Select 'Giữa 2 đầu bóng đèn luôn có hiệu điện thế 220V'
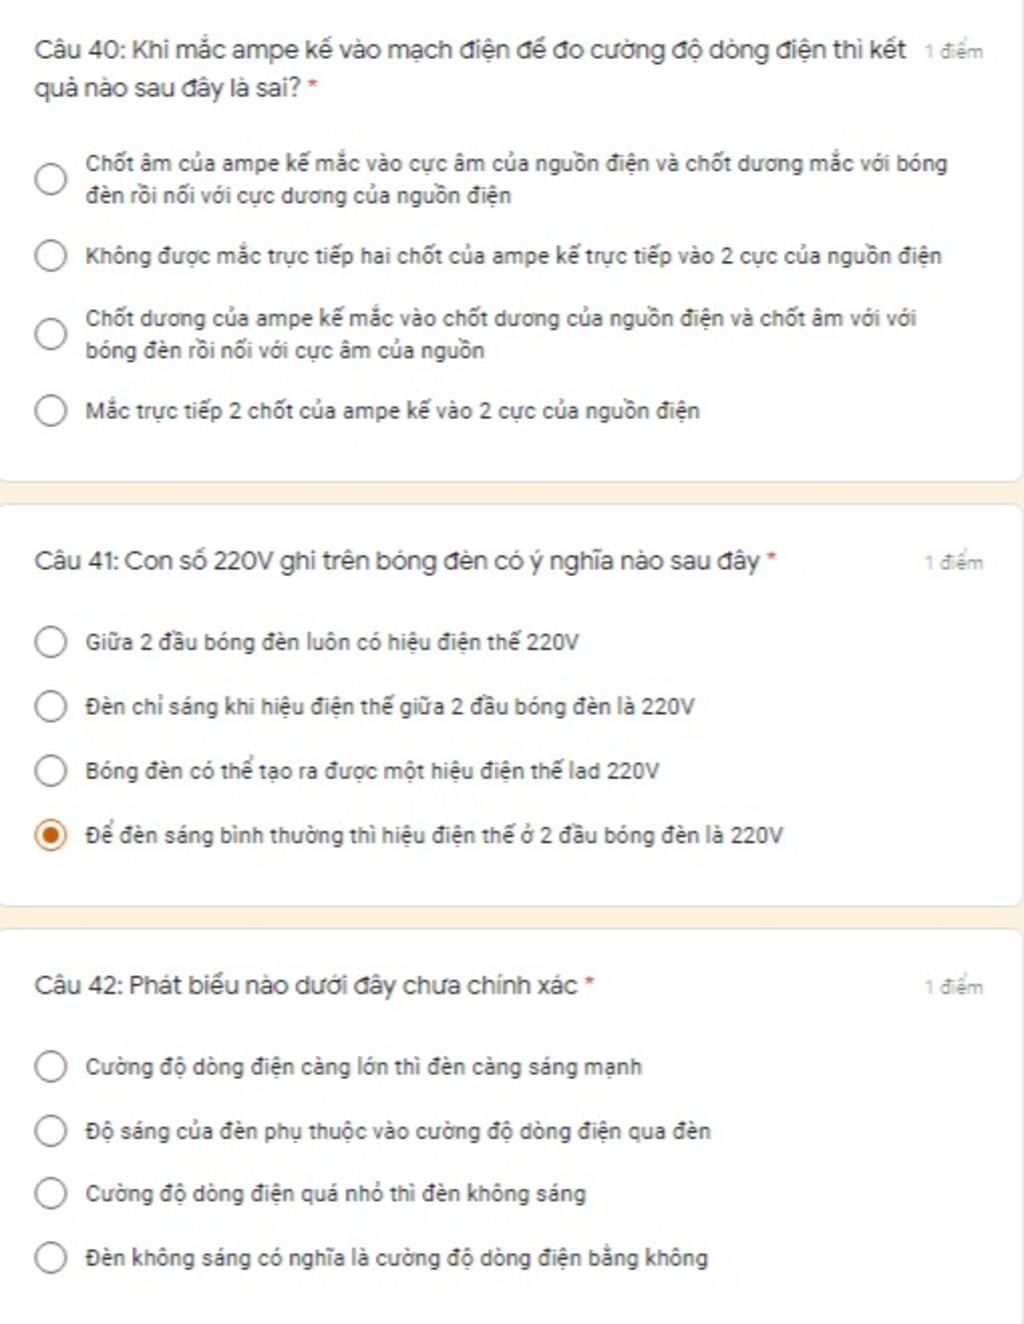1024x1324 pixels. pos(50,642)
